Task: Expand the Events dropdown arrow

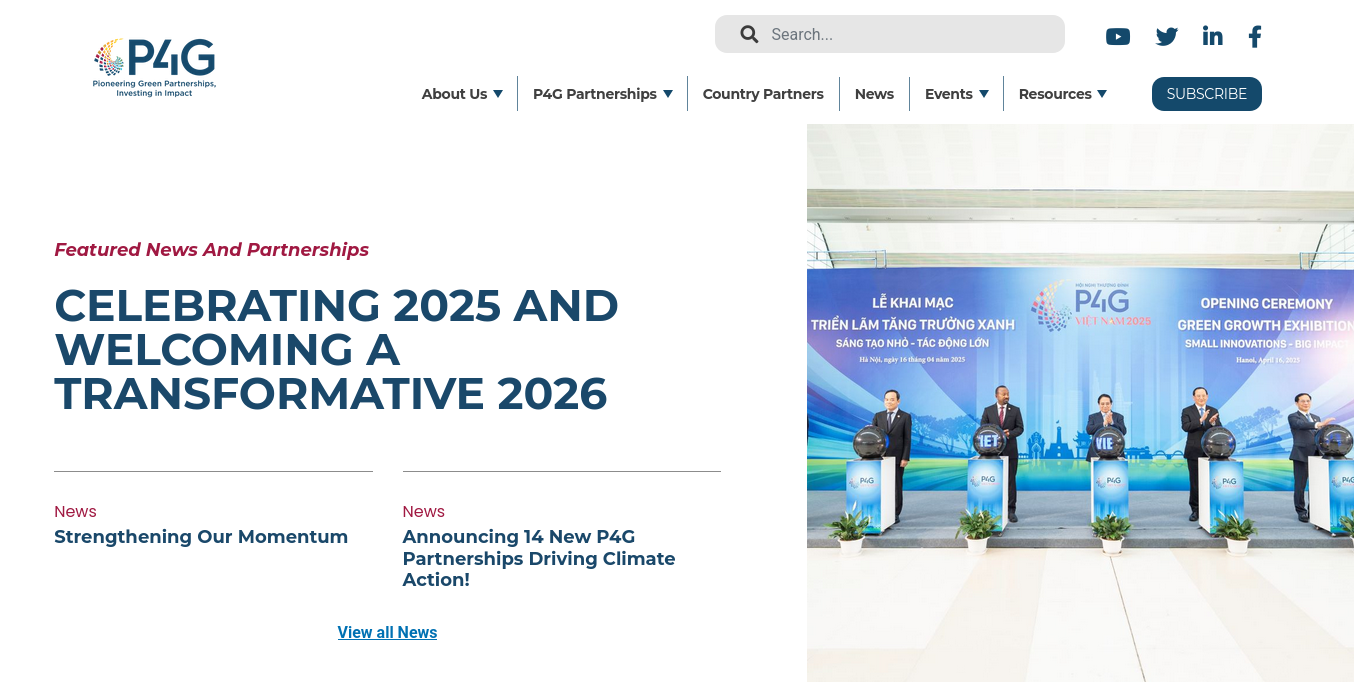Action: [984, 94]
